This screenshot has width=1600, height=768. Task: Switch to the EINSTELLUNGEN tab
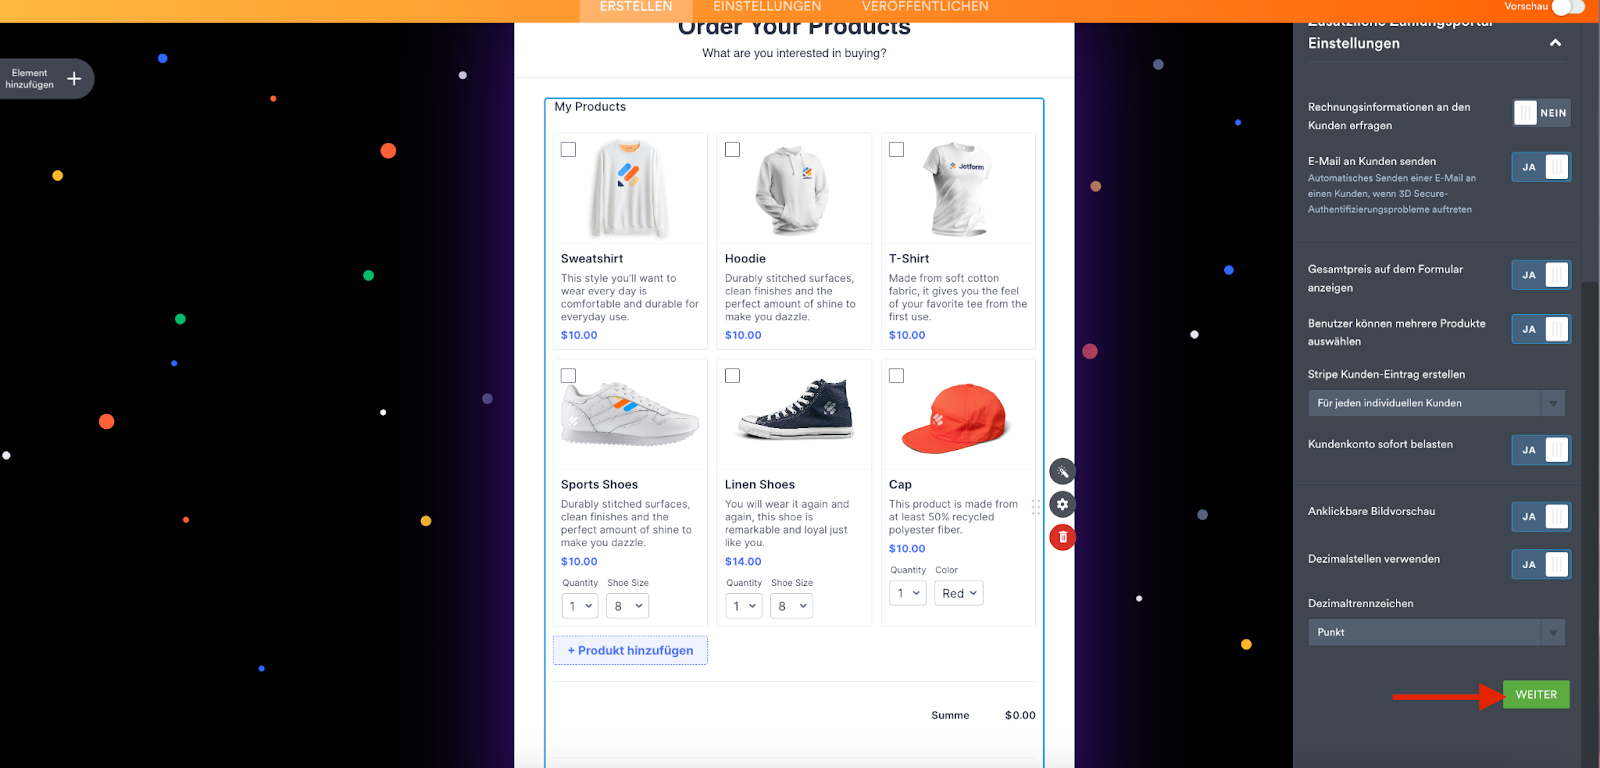767,7
